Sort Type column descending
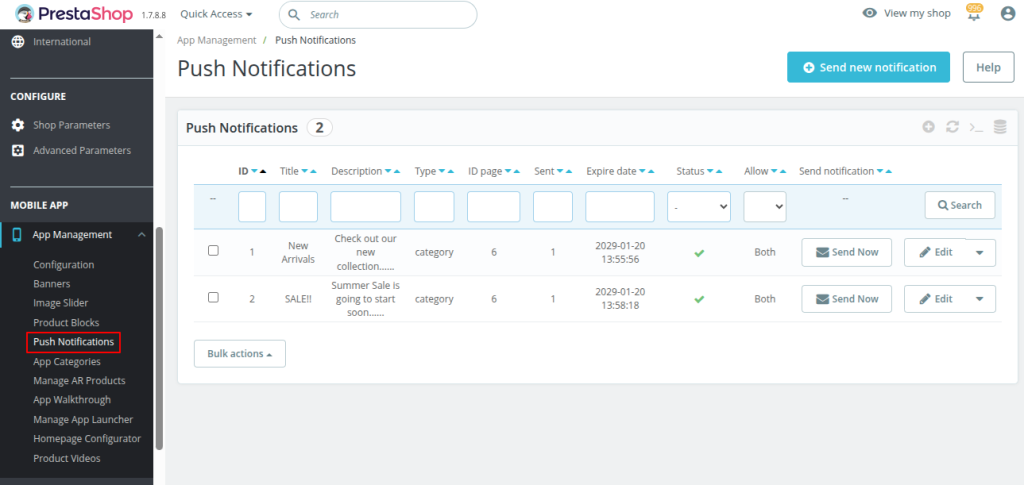This screenshot has height=485, width=1024. pyautogui.click(x=441, y=172)
